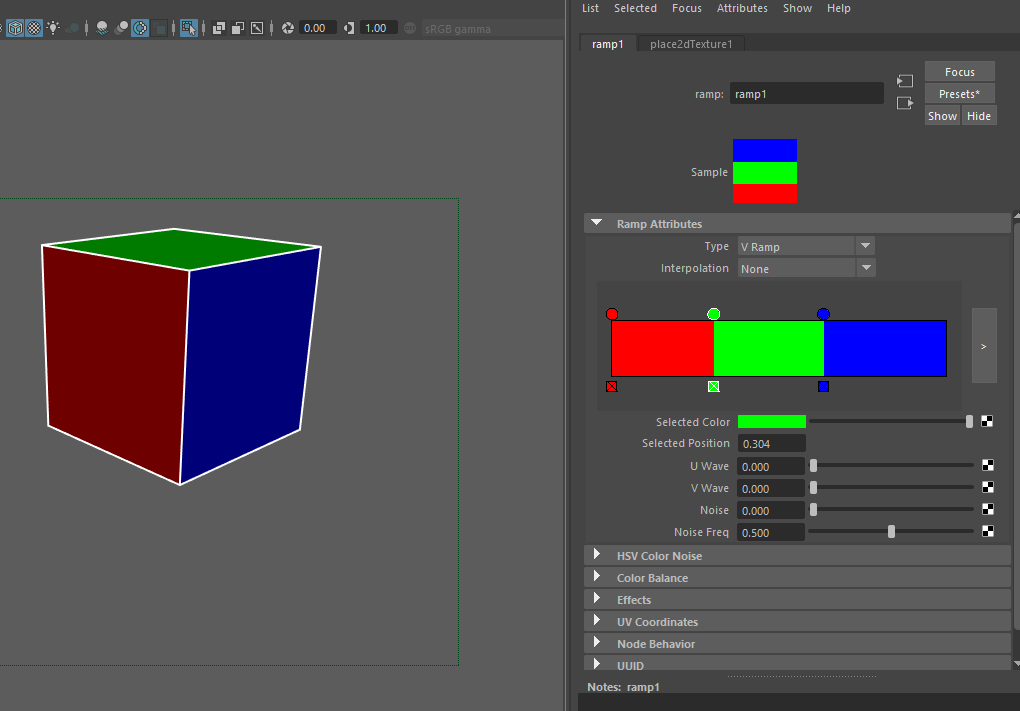Click the gamma icon beside 1.00 field
The image size is (1020, 711).
click(348, 28)
